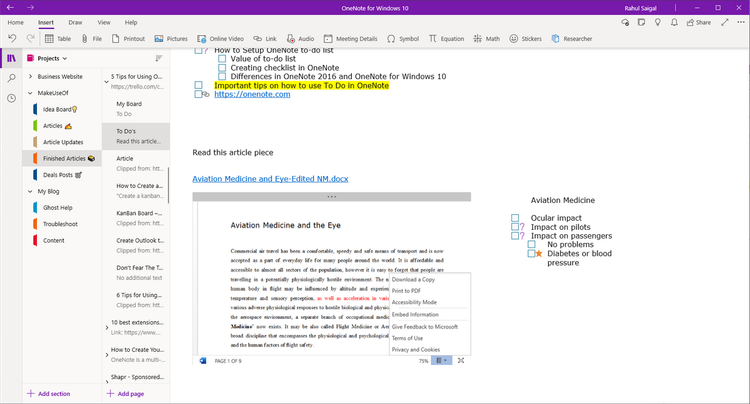
Task: Open 'Aviation Medicine and Eye-Edited NM.docx' link
Action: (x=270, y=179)
